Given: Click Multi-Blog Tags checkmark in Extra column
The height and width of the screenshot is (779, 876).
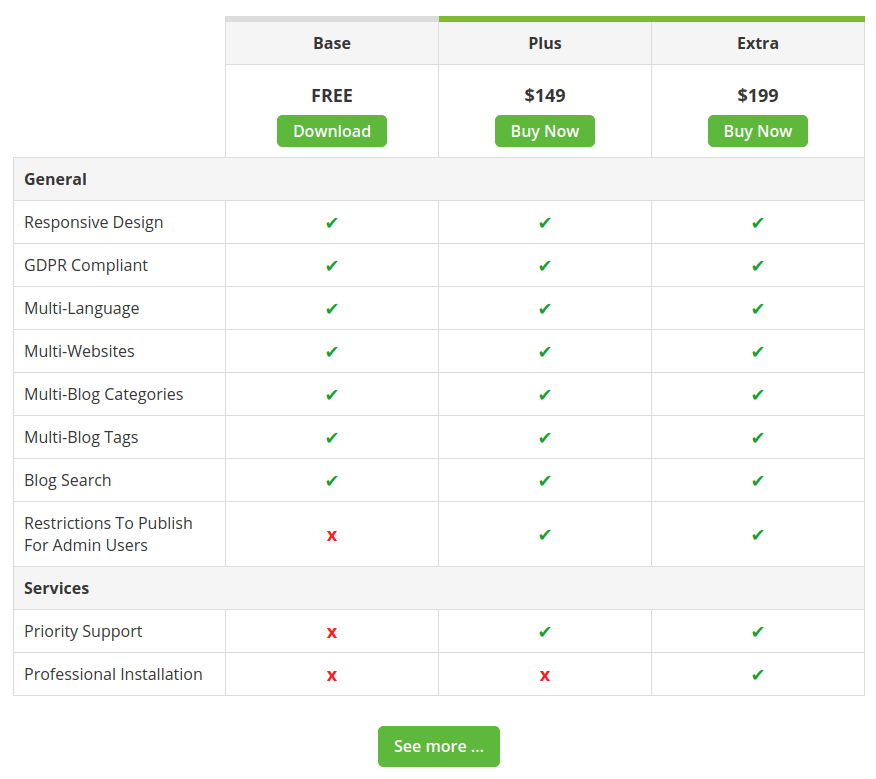Looking at the screenshot, I should click(758, 438).
